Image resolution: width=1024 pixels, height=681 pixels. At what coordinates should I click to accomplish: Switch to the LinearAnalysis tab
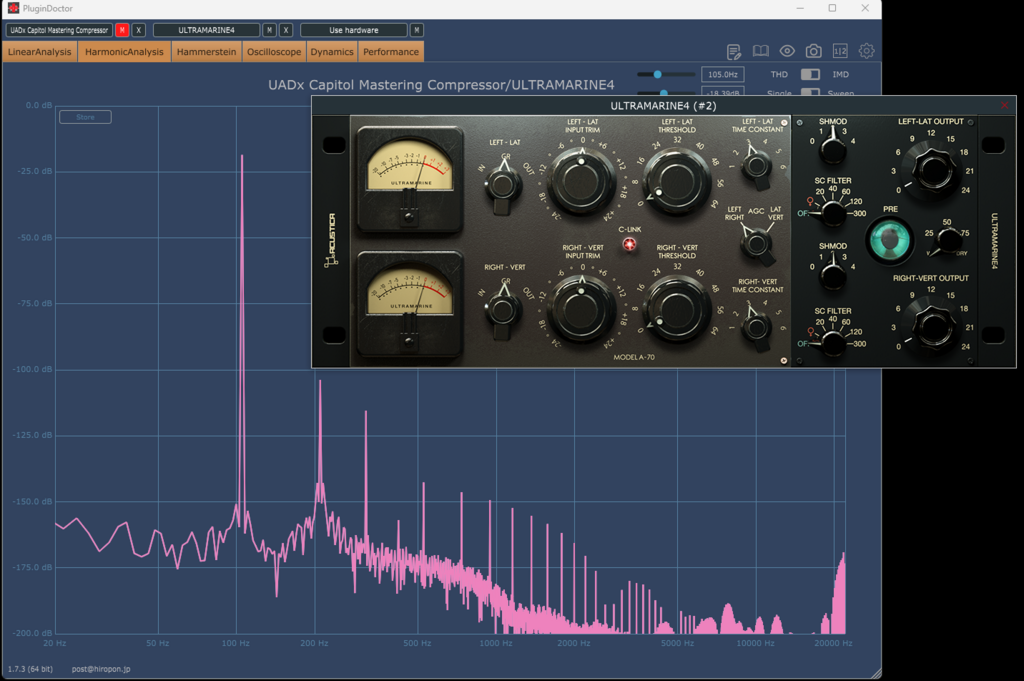tap(40, 52)
